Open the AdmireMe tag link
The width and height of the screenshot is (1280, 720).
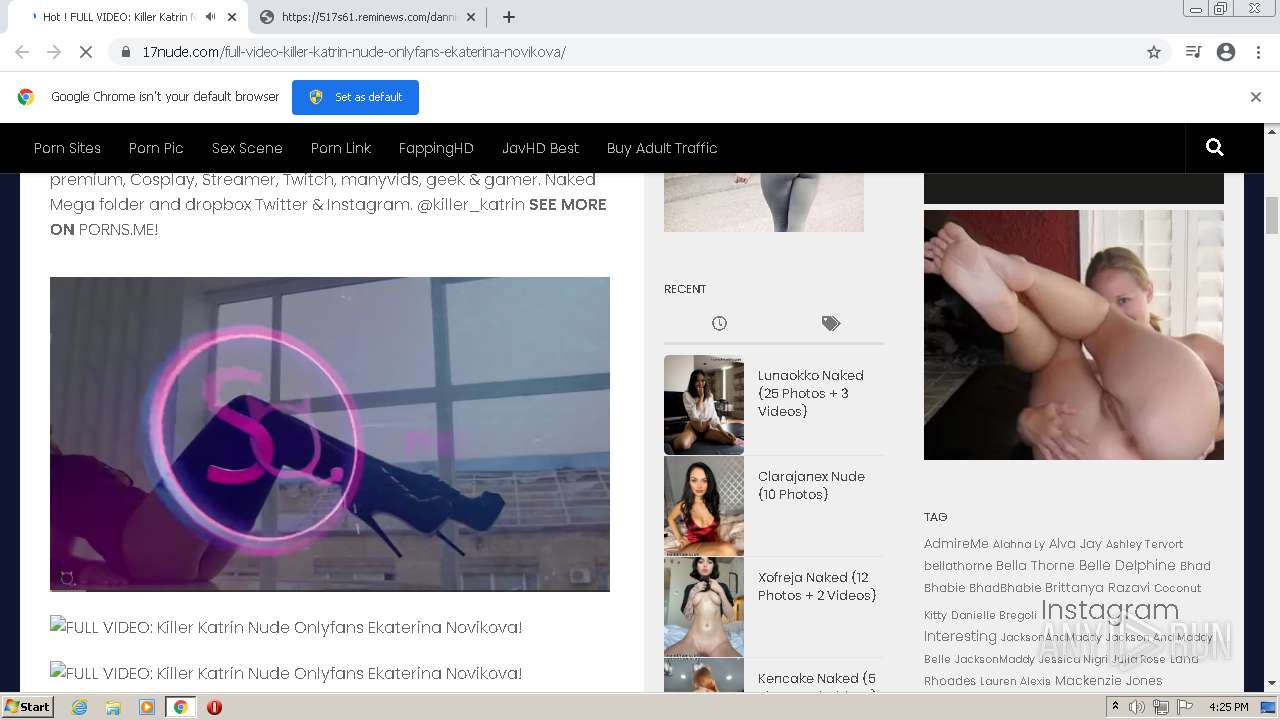coord(956,544)
